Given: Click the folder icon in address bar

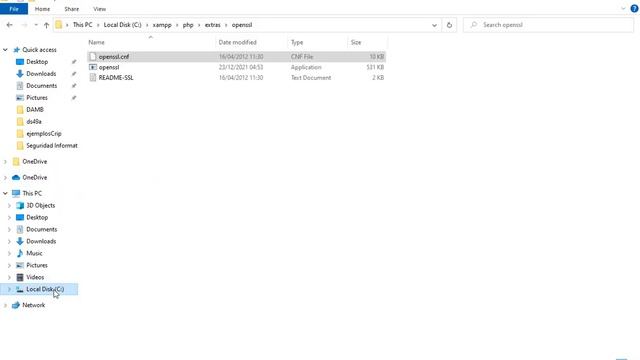Looking at the screenshot, I should pyautogui.click(x=58, y=25).
